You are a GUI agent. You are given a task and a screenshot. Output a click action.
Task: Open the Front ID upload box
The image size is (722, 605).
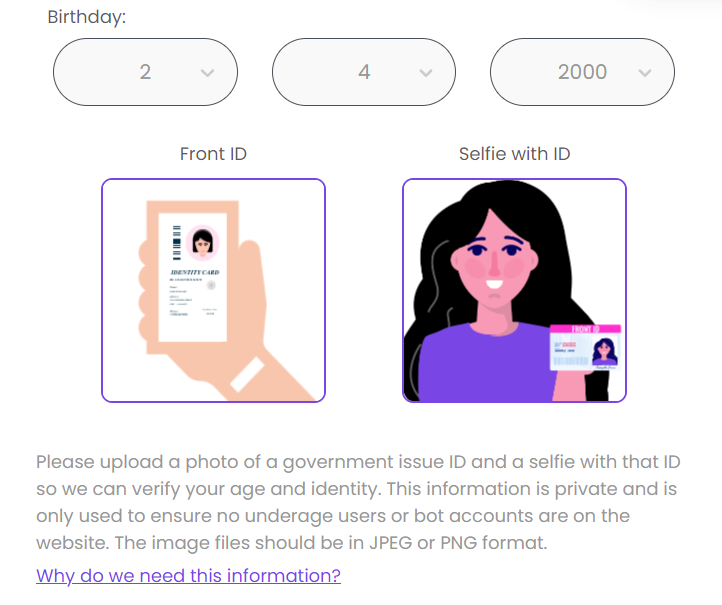[213, 290]
